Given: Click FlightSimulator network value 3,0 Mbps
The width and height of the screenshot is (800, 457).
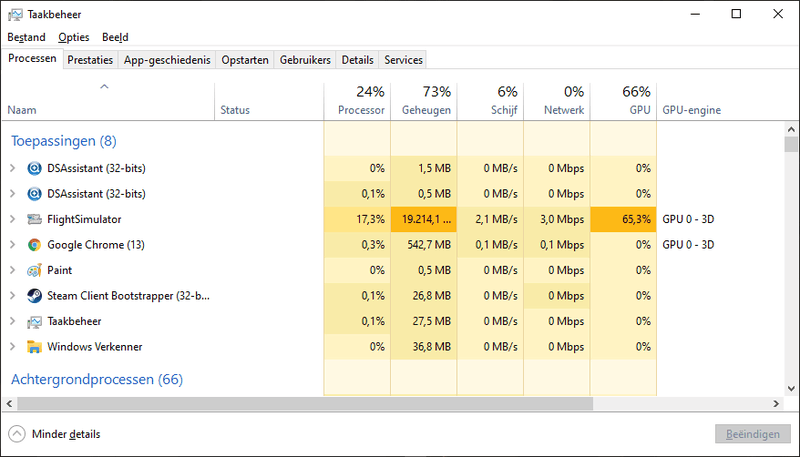Looking at the screenshot, I should (x=562, y=219).
